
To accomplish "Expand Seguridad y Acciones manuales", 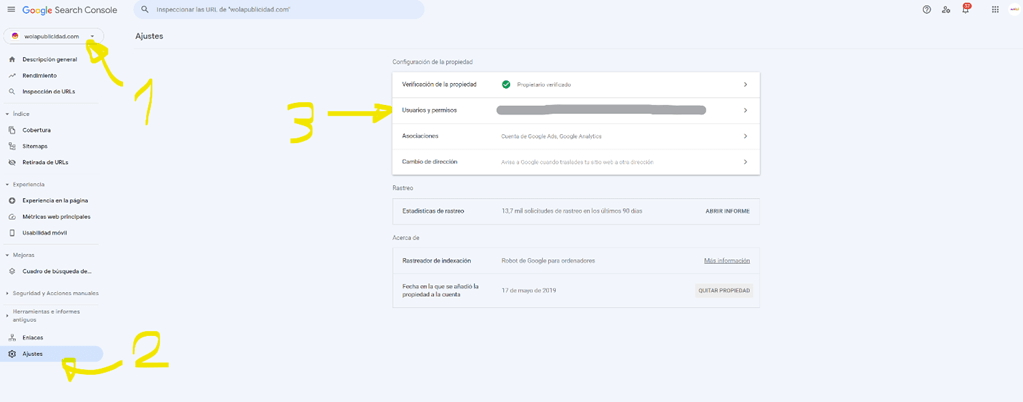I will click(x=7, y=294).
